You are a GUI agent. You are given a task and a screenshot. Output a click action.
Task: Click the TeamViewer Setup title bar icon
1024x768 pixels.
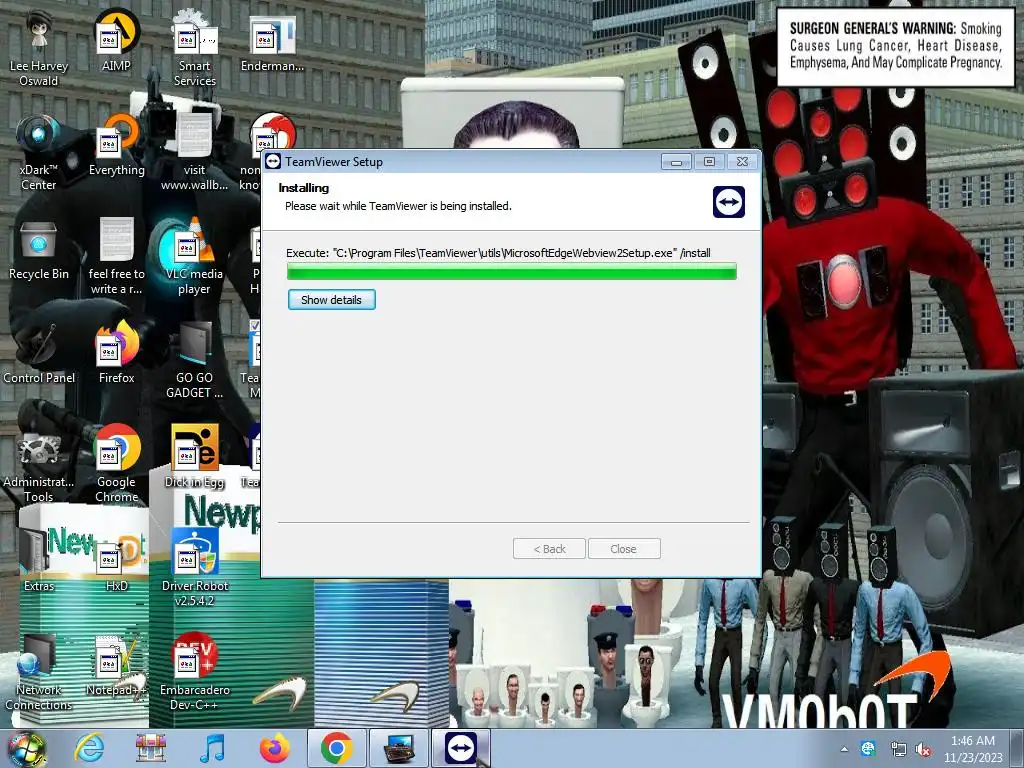(x=273, y=161)
